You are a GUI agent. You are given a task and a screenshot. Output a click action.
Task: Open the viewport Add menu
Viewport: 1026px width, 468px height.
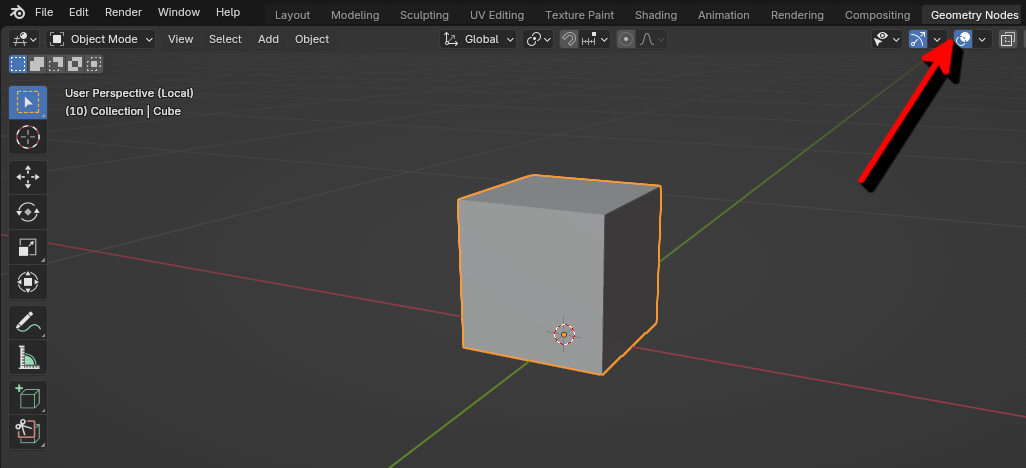click(268, 39)
